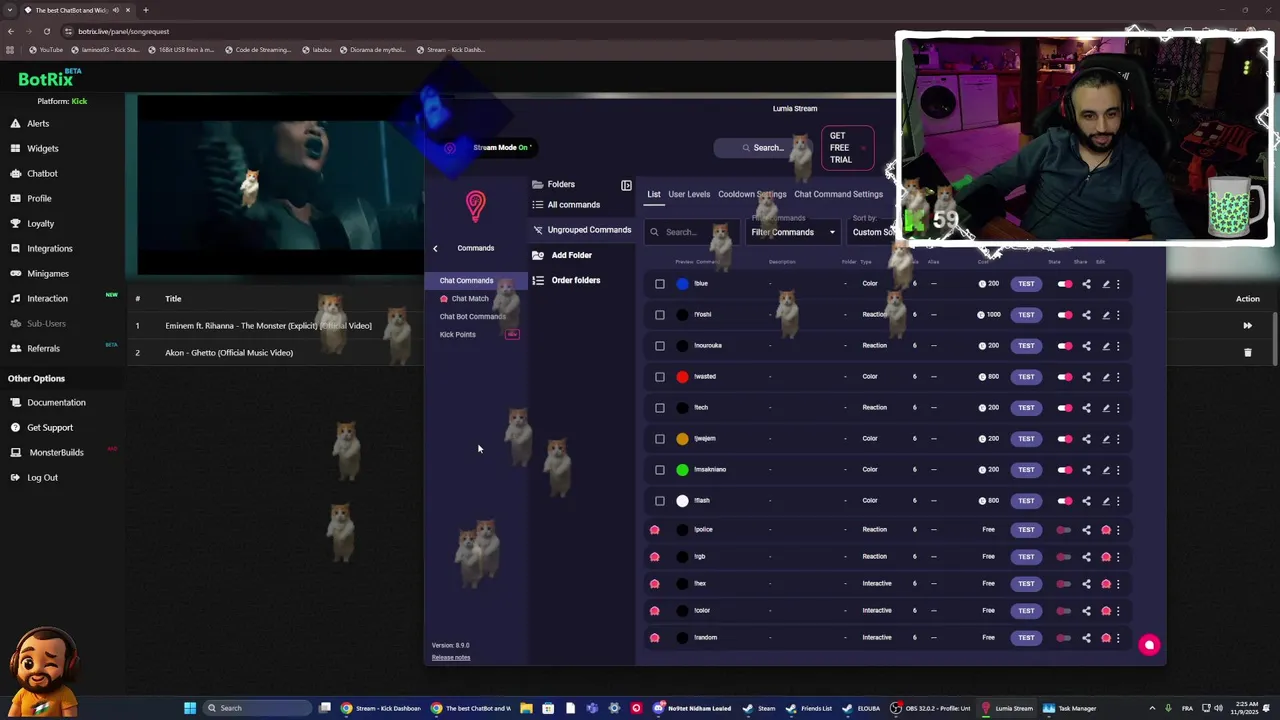The height and width of the screenshot is (720, 1280).
Task: Open the Release notes link
Action: point(451,657)
